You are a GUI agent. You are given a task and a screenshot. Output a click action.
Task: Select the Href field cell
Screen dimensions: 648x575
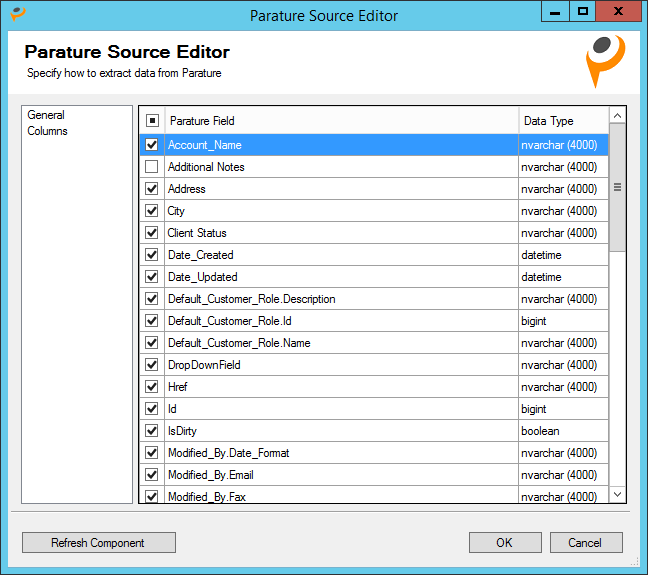coord(341,387)
